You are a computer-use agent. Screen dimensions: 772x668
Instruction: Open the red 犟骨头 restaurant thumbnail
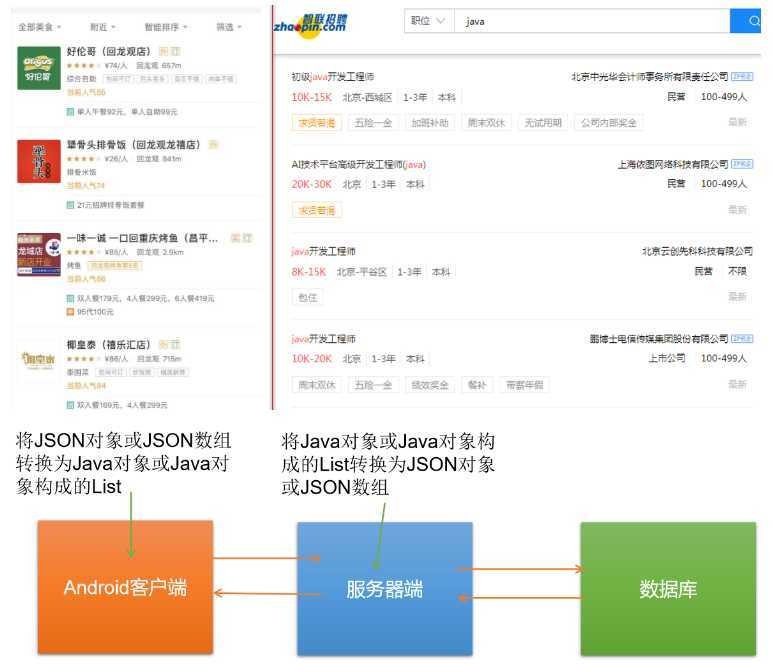click(x=39, y=161)
